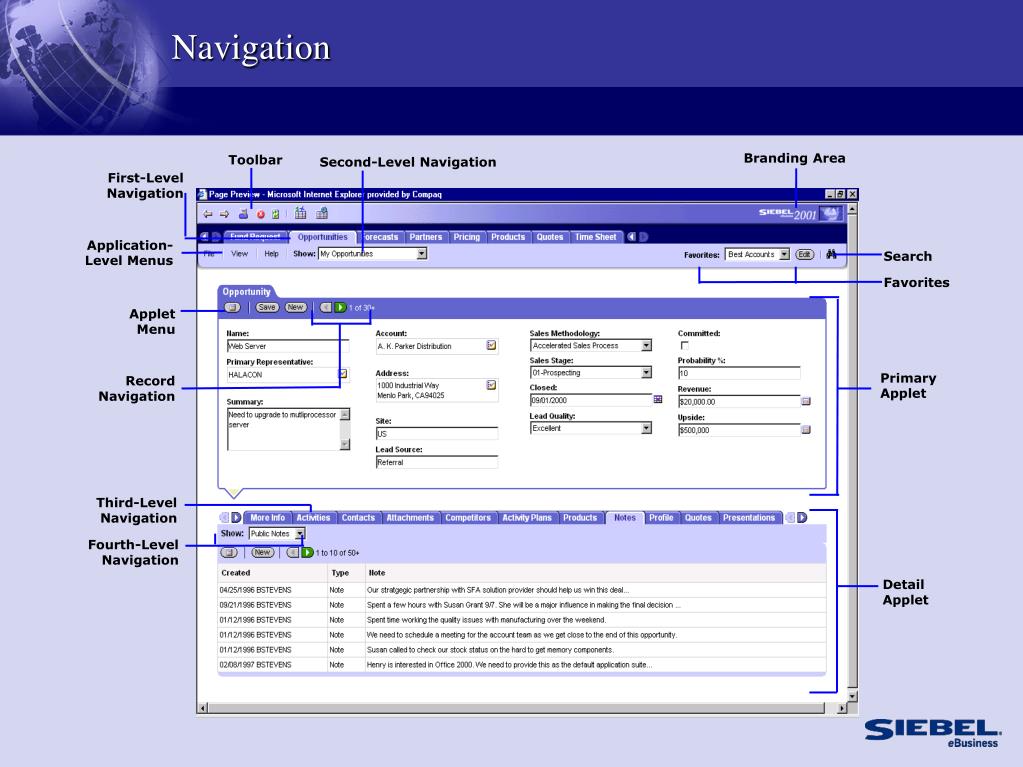Show next Notes records with green arrow
The image size is (1023, 767).
point(307,552)
